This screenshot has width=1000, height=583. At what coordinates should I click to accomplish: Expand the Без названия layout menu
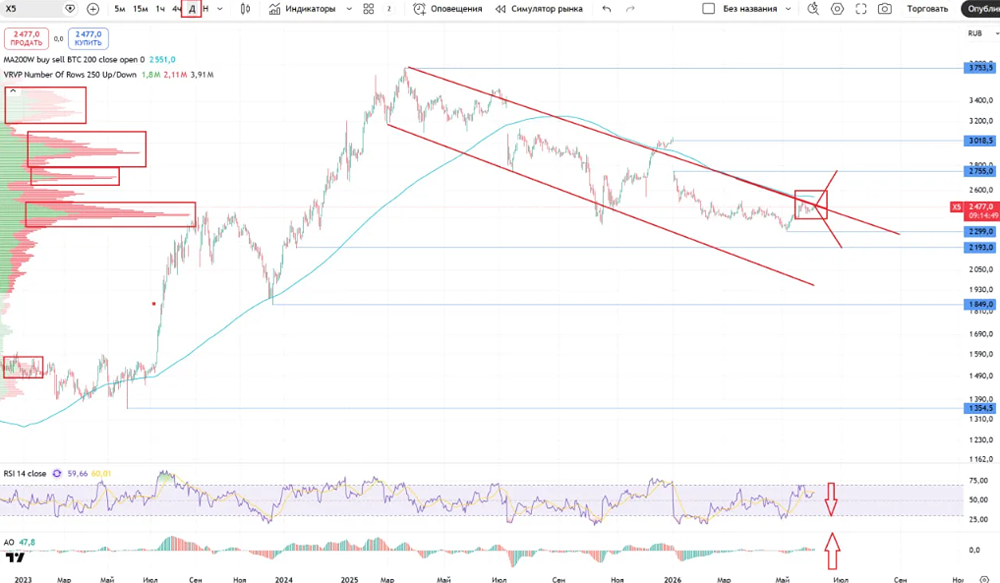click(788, 9)
